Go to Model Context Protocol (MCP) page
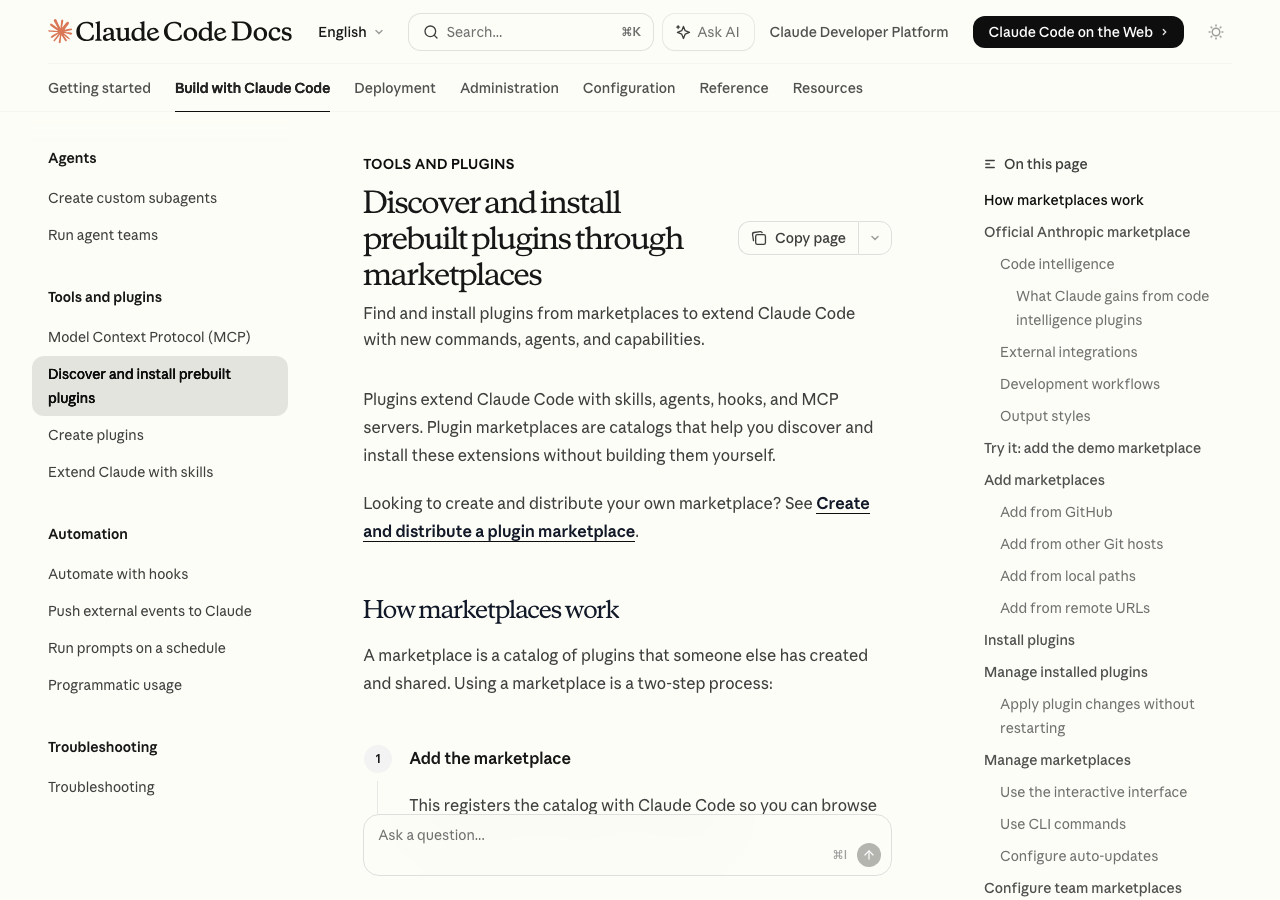Viewport: 1280px width, 900px height. (x=149, y=337)
